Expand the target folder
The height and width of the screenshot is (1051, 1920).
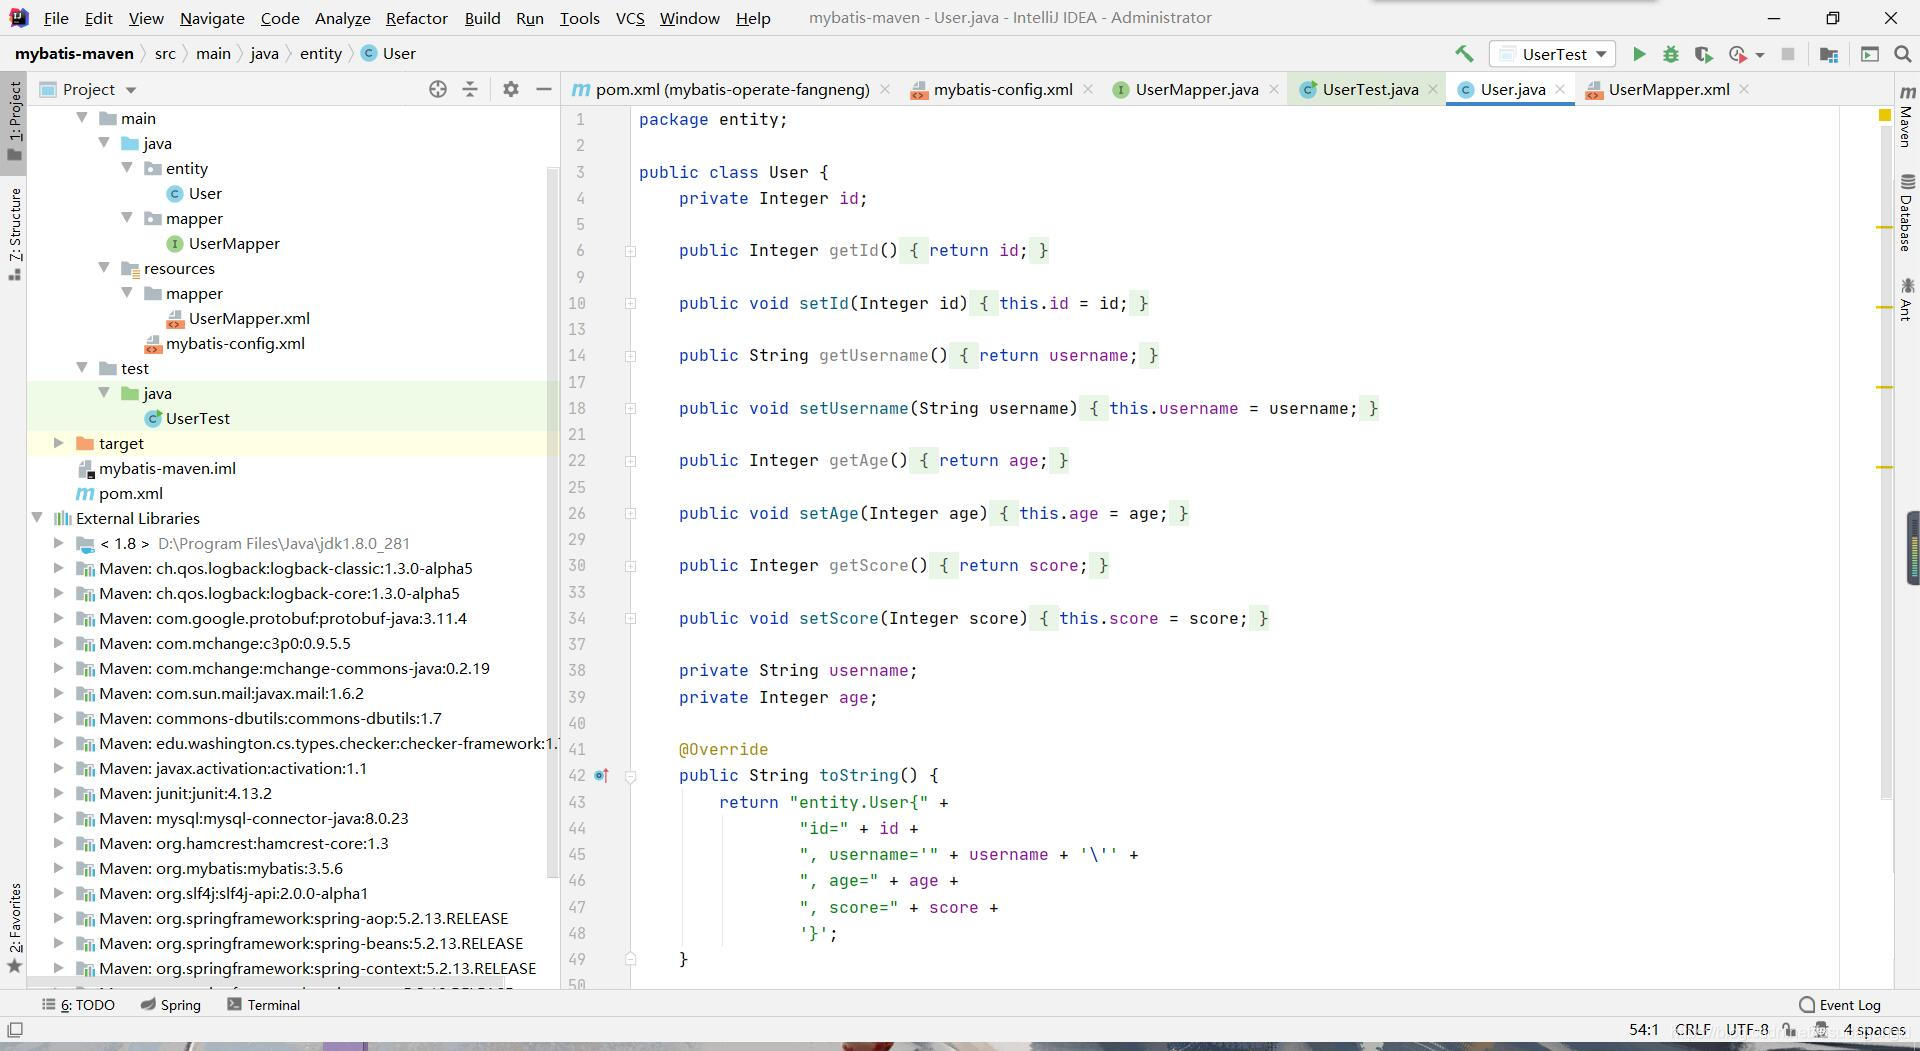pos(59,443)
